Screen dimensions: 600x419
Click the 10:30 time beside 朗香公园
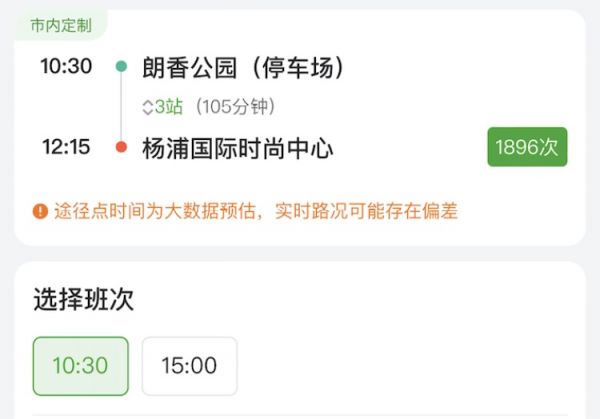coord(66,67)
